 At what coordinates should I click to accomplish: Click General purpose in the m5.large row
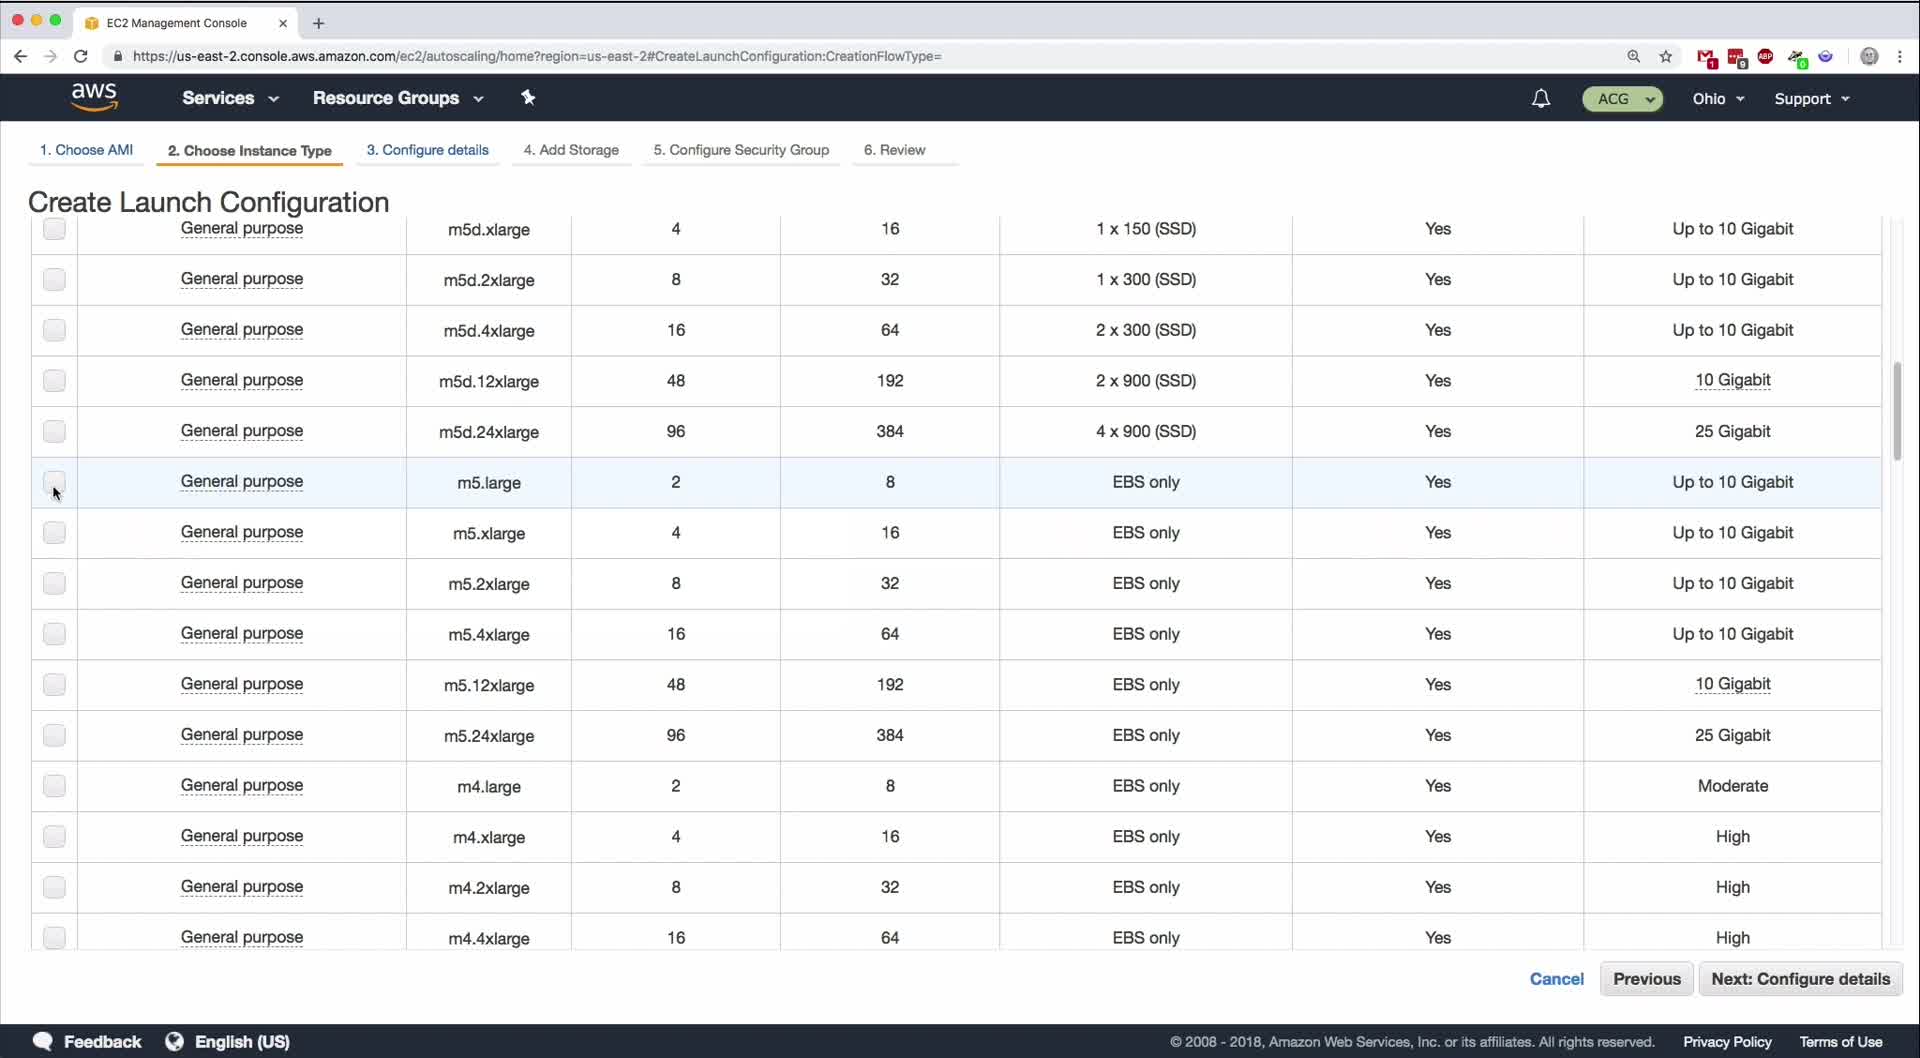click(242, 482)
